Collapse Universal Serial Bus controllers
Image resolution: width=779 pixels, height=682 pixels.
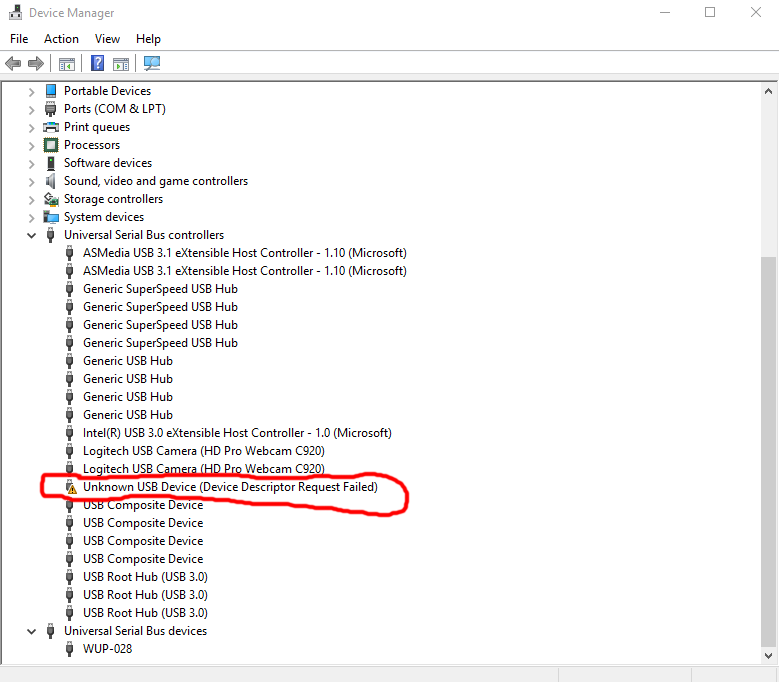tap(31, 235)
